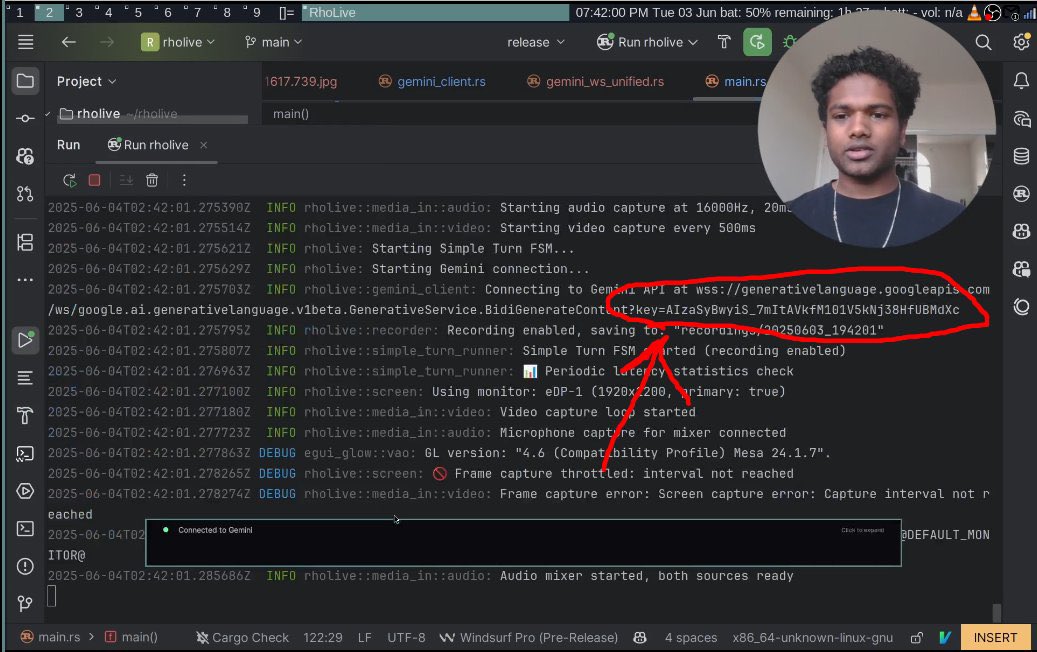Image resolution: width=1037 pixels, height=652 pixels.
Task: Expand the Project view dropdown
Action: click(x=86, y=81)
